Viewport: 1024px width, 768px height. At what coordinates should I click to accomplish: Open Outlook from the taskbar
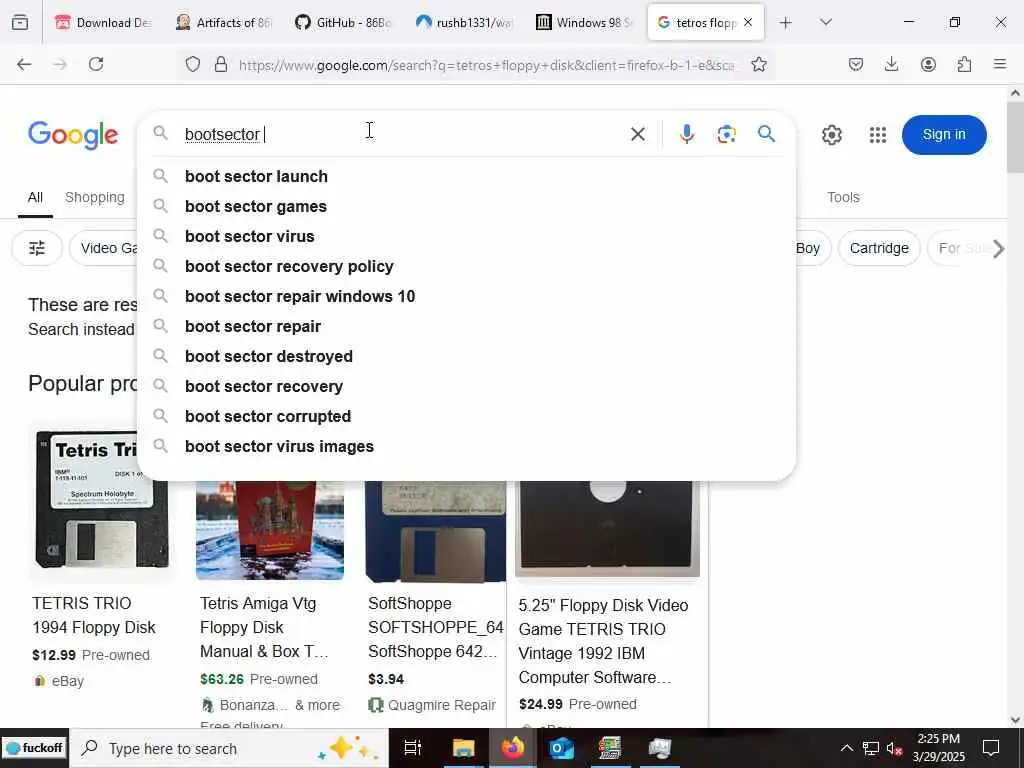(x=561, y=748)
